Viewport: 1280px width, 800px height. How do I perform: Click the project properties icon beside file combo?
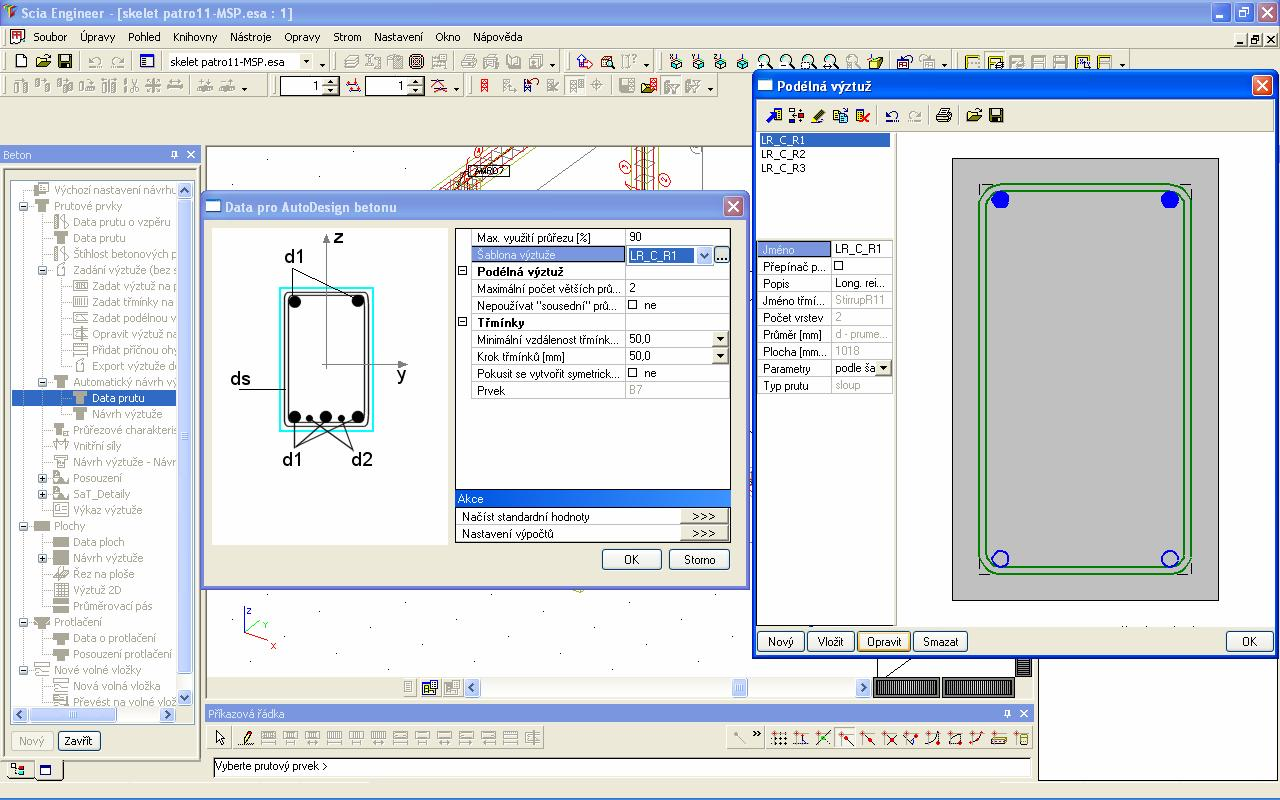147,62
